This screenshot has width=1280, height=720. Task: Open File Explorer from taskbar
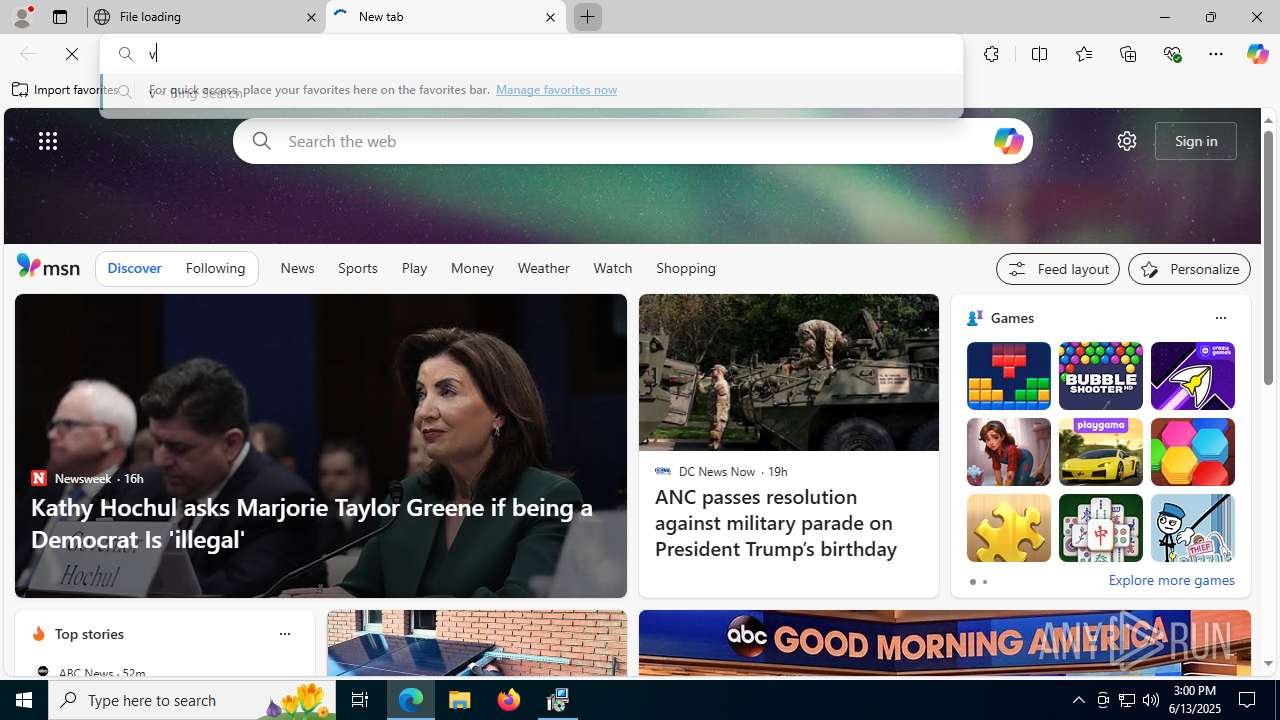pyautogui.click(x=460, y=700)
